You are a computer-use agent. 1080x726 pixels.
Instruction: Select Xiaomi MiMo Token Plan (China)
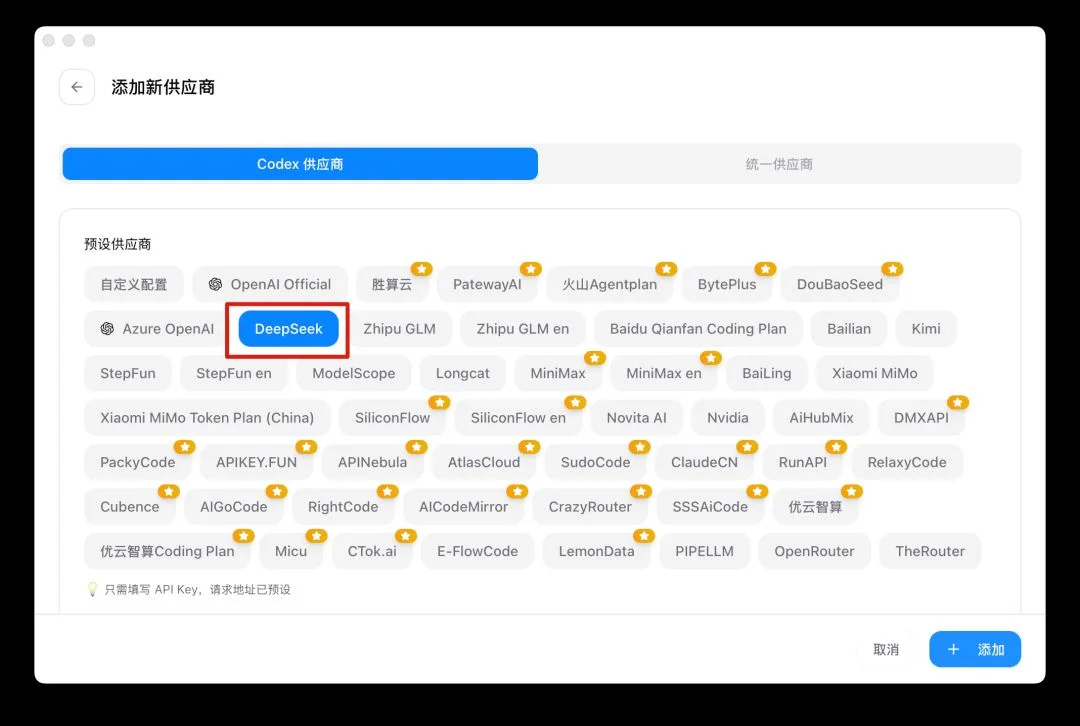coord(207,418)
